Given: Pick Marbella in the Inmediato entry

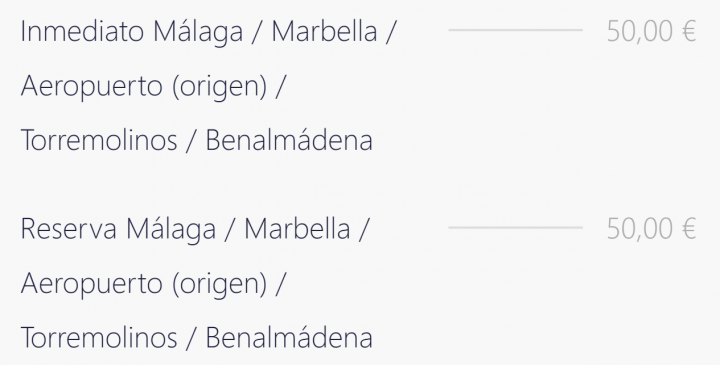Looking at the screenshot, I should coord(324,31).
